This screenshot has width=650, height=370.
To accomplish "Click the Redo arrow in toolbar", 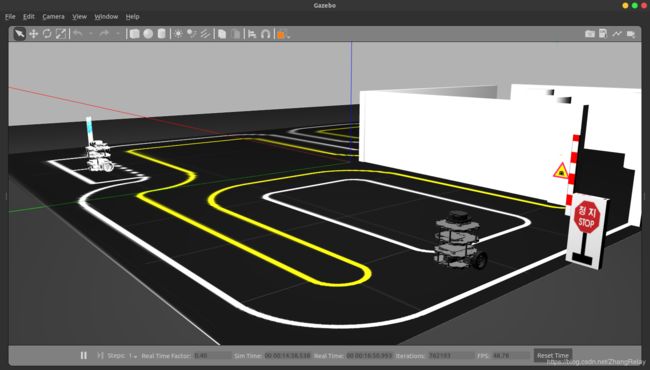I will click(104, 34).
